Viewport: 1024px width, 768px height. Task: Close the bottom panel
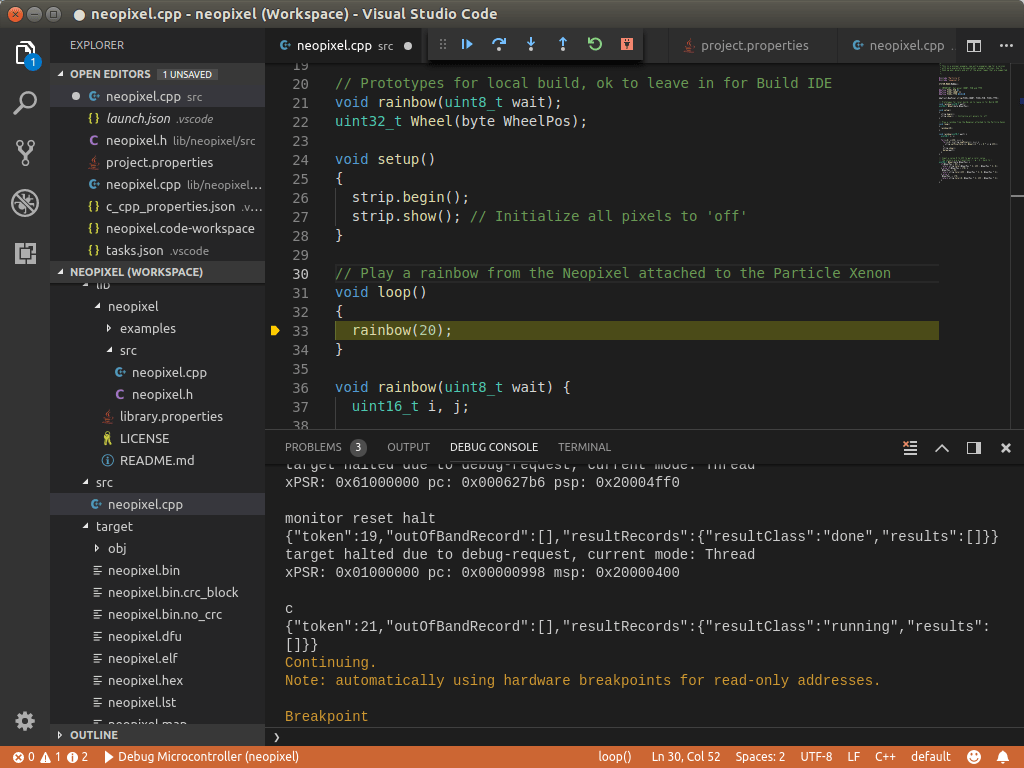pos(1006,448)
